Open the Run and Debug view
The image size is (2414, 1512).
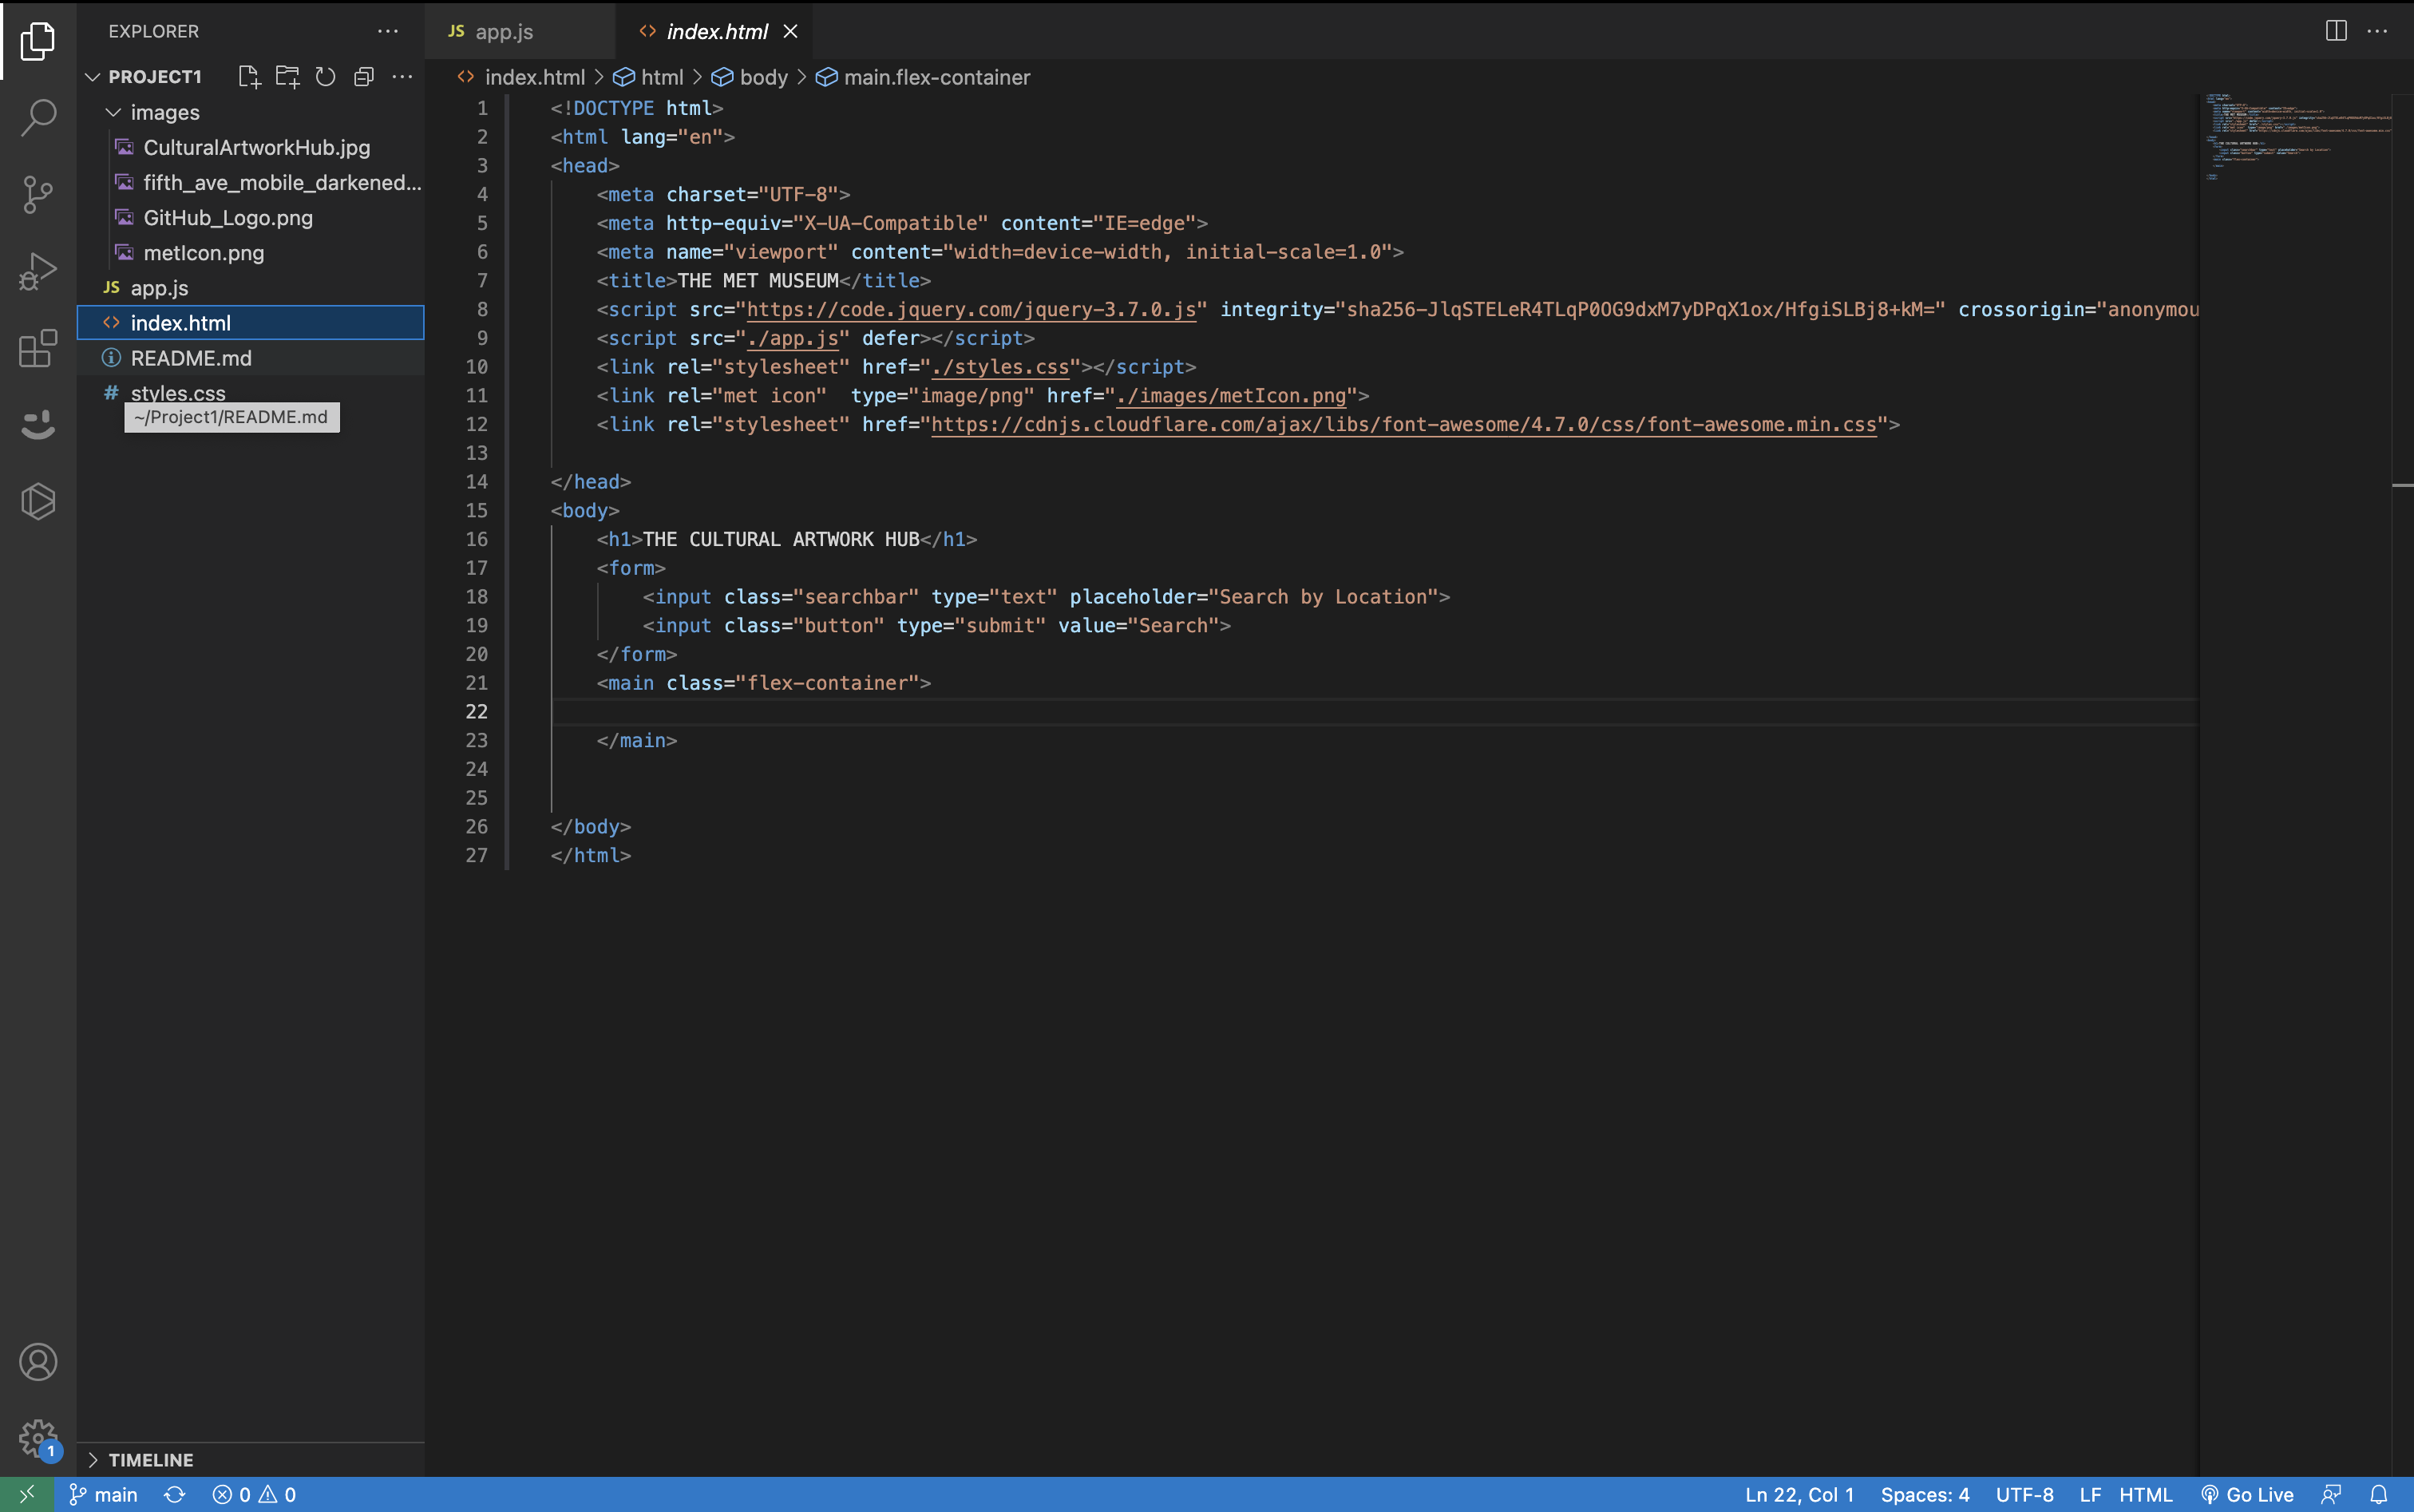38,271
